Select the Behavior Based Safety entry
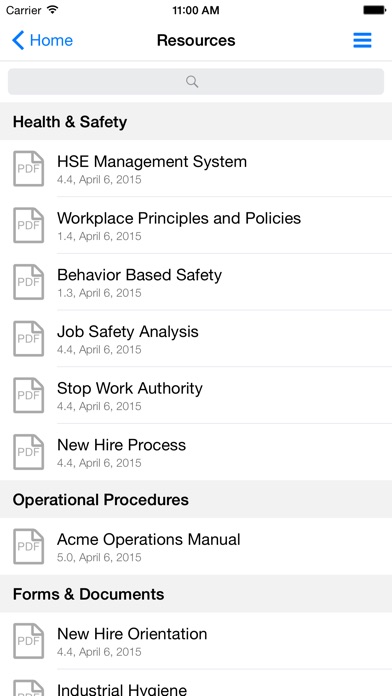 196,282
